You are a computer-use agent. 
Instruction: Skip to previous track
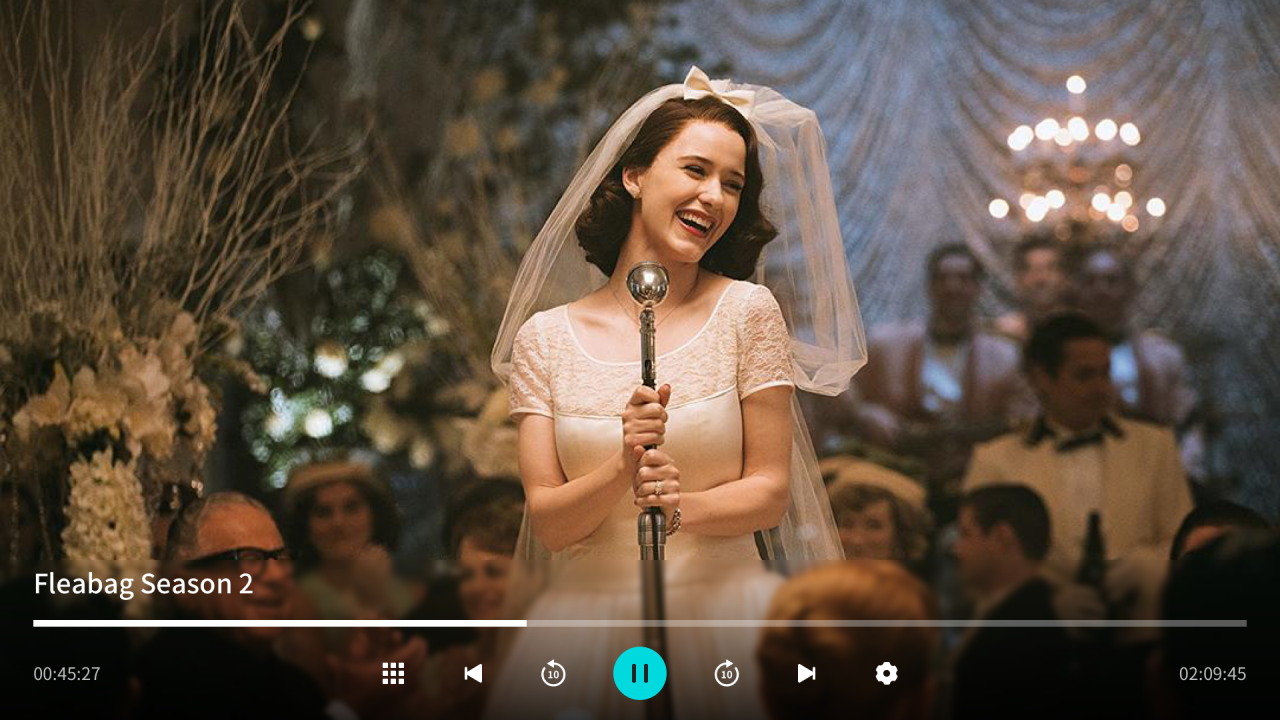(473, 673)
